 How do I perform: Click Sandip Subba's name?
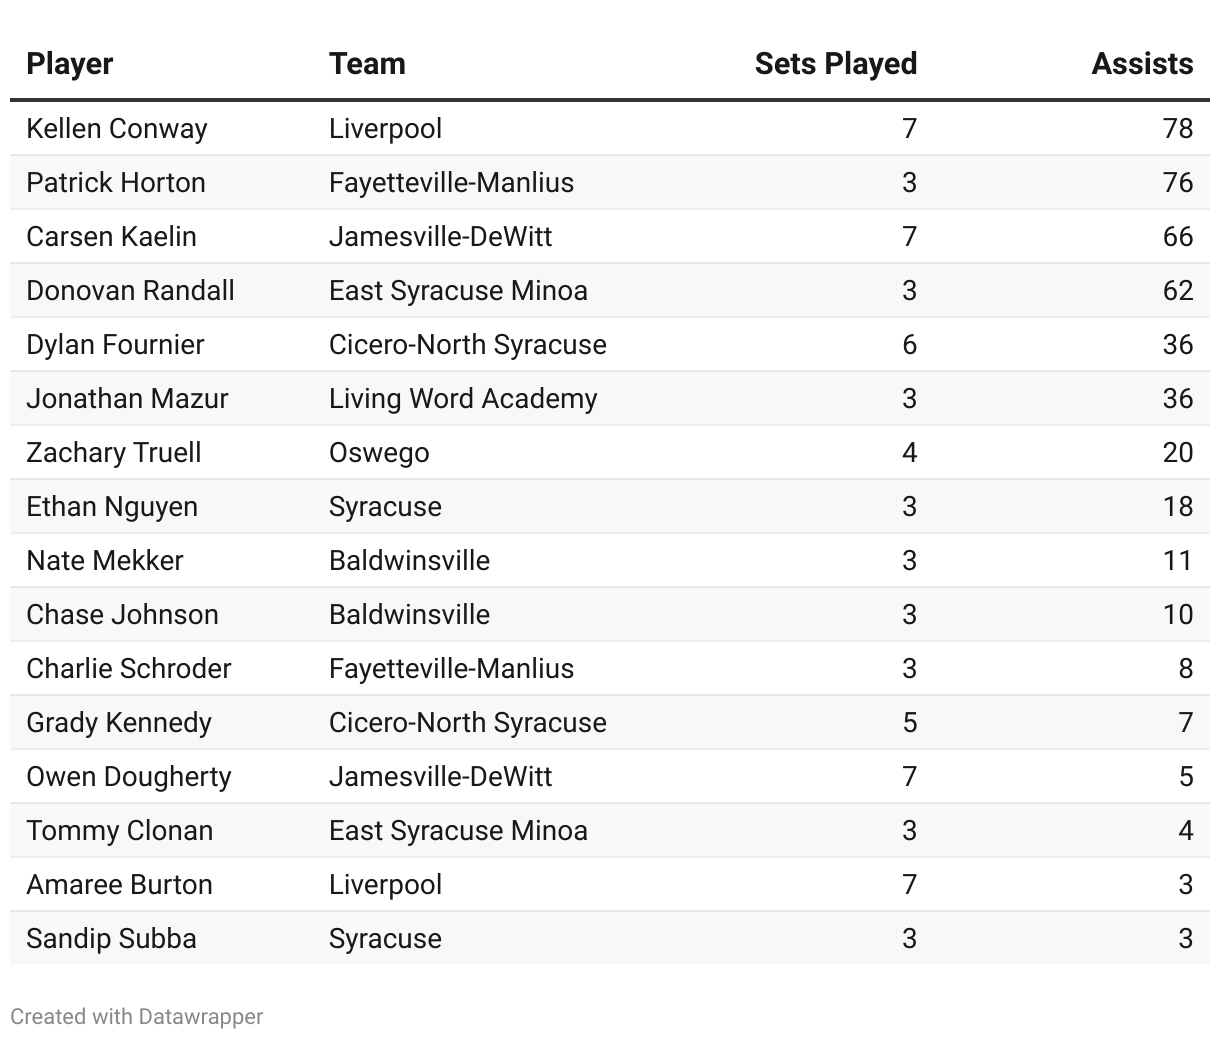(x=111, y=939)
